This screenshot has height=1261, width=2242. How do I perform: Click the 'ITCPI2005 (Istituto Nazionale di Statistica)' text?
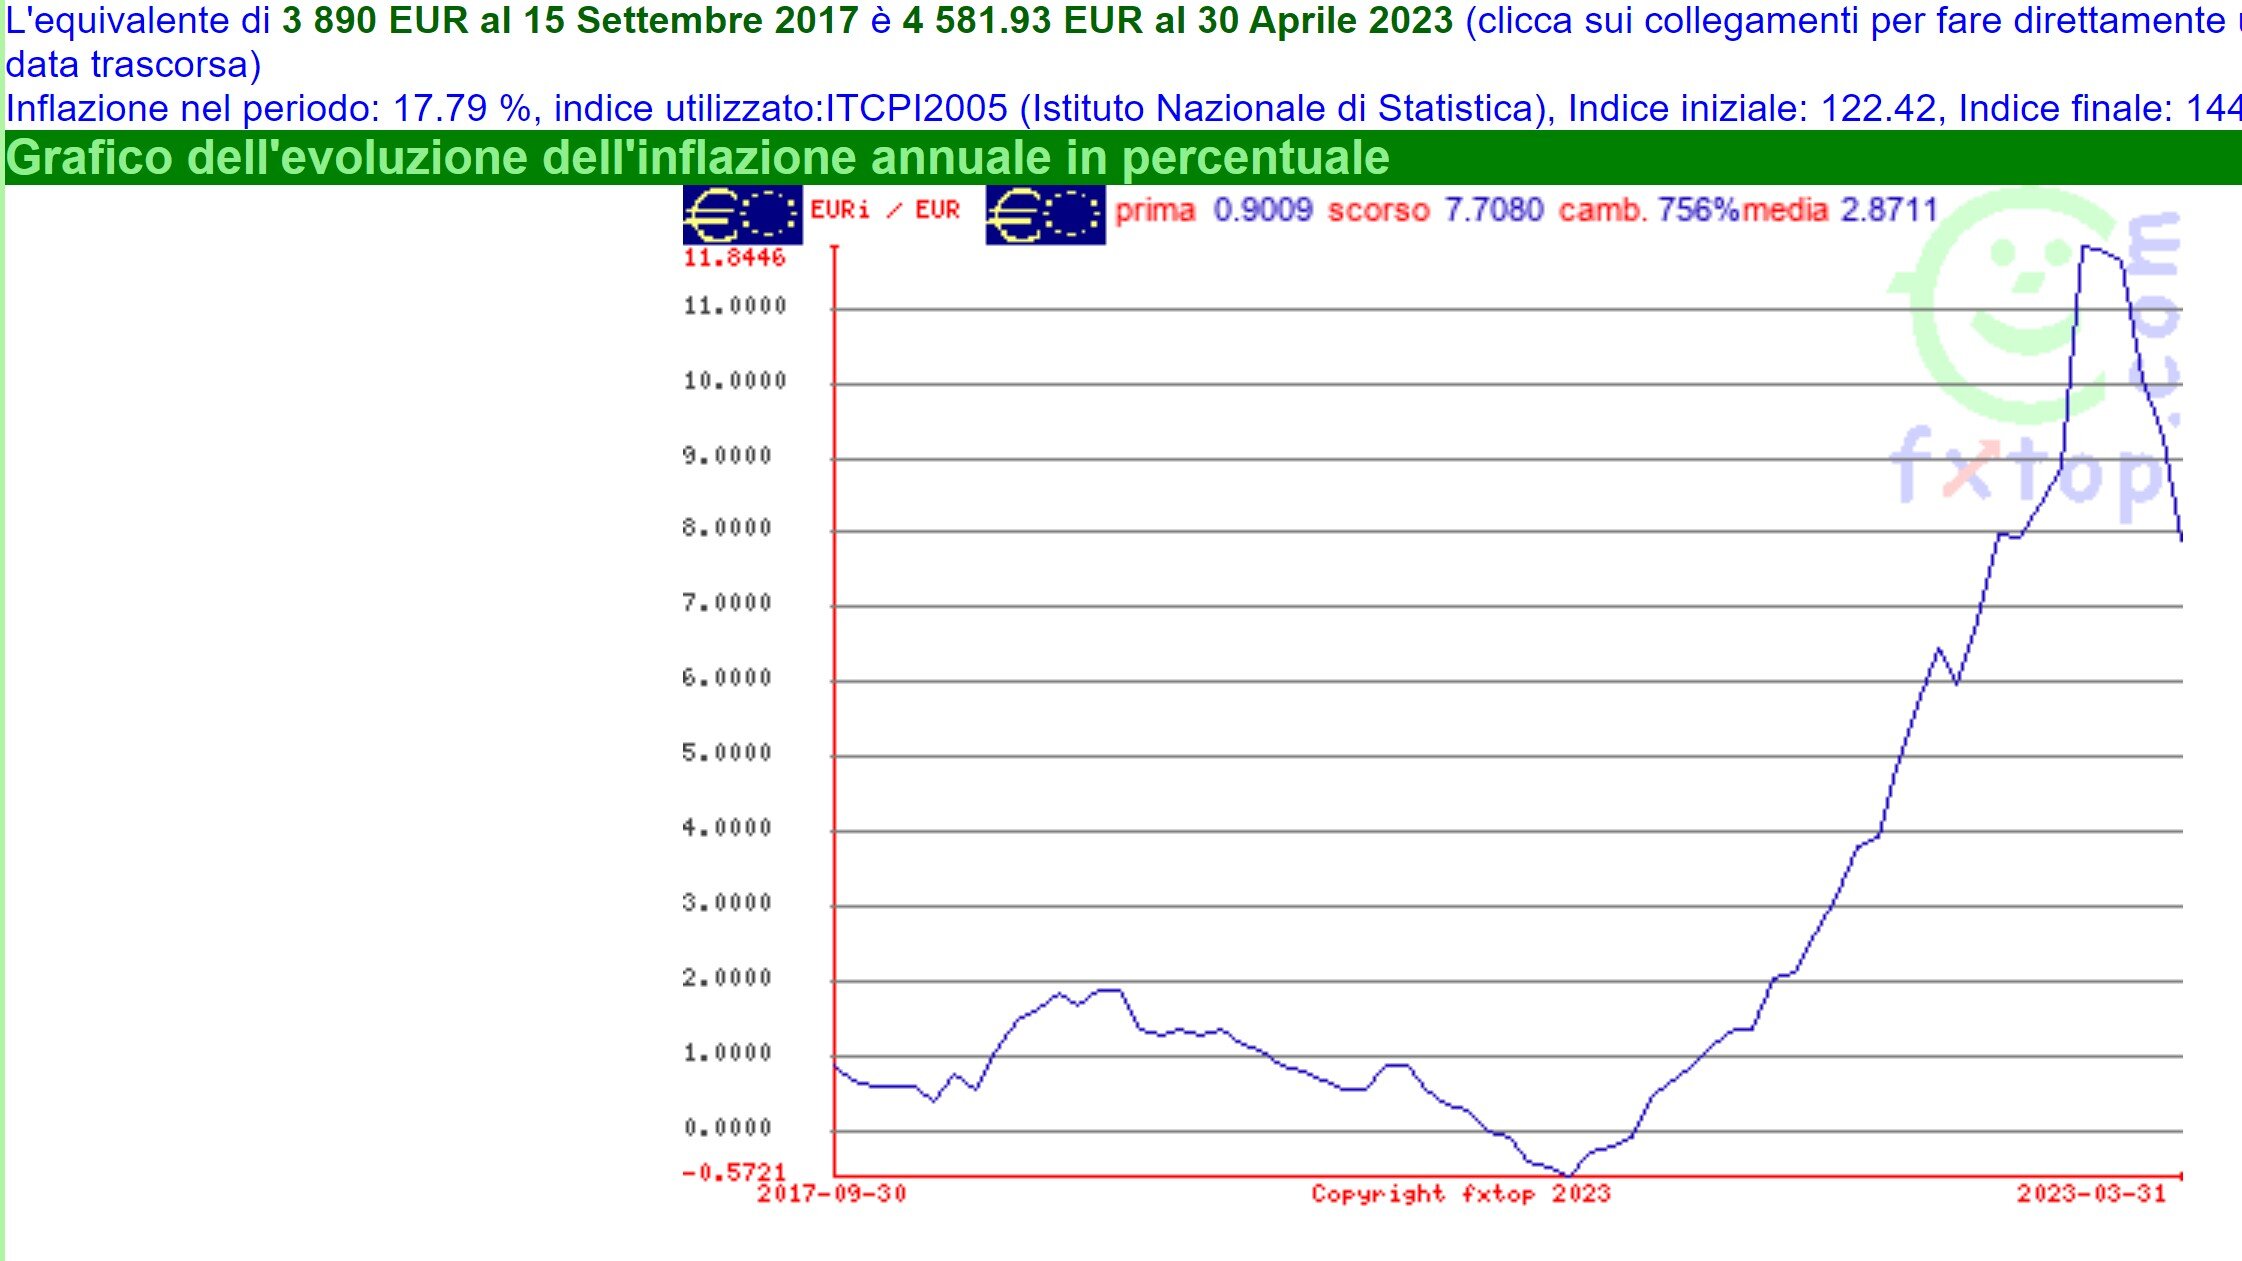(1185, 108)
